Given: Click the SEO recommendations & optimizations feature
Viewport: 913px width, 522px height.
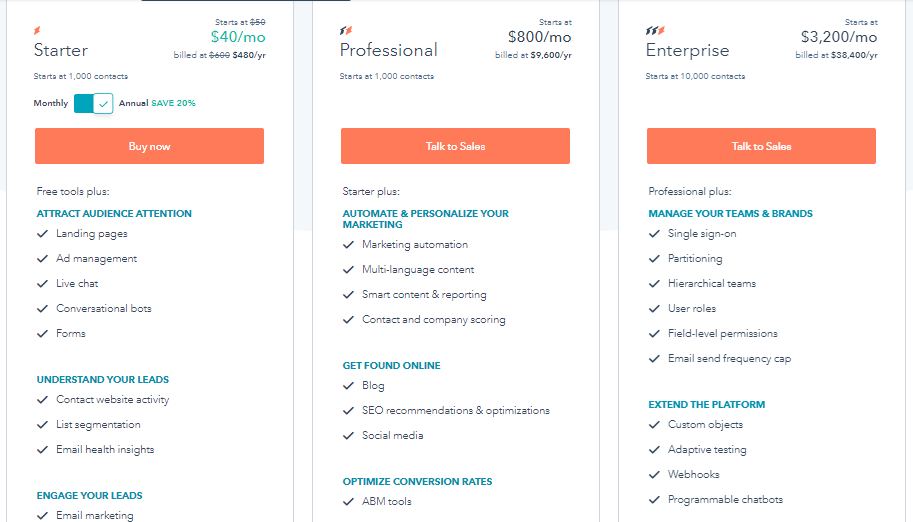Looking at the screenshot, I should tap(456, 411).
